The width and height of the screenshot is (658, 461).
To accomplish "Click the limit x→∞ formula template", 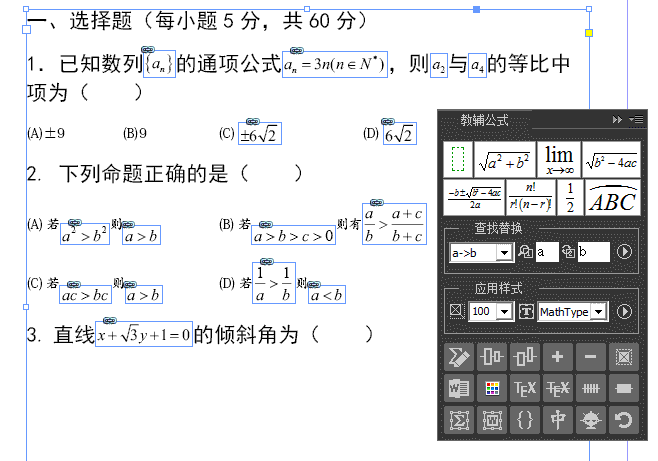I will tap(559, 159).
